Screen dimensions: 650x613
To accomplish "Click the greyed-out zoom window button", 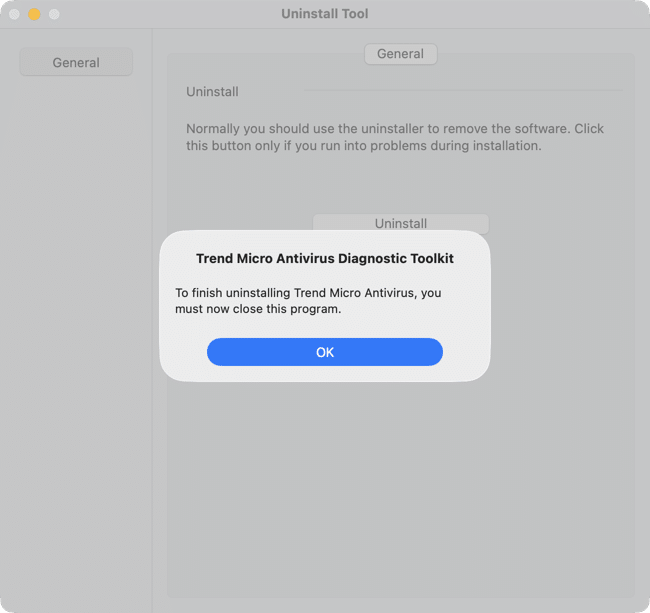I will (54, 14).
